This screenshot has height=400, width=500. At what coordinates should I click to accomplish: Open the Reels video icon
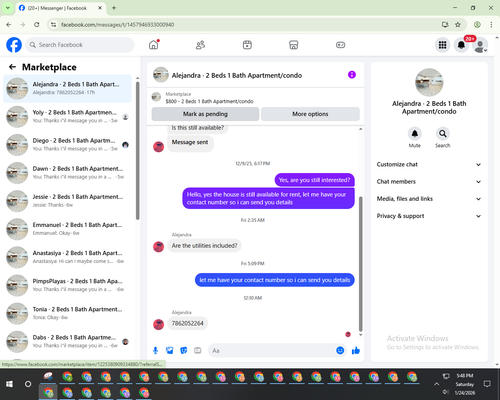247,45
